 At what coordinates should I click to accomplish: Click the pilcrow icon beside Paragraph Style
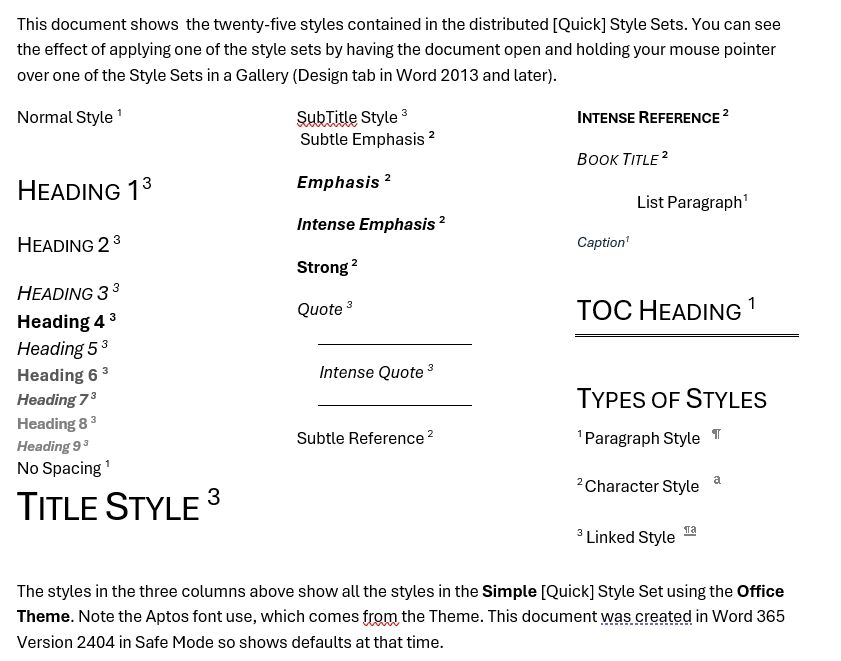tap(716, 434)
